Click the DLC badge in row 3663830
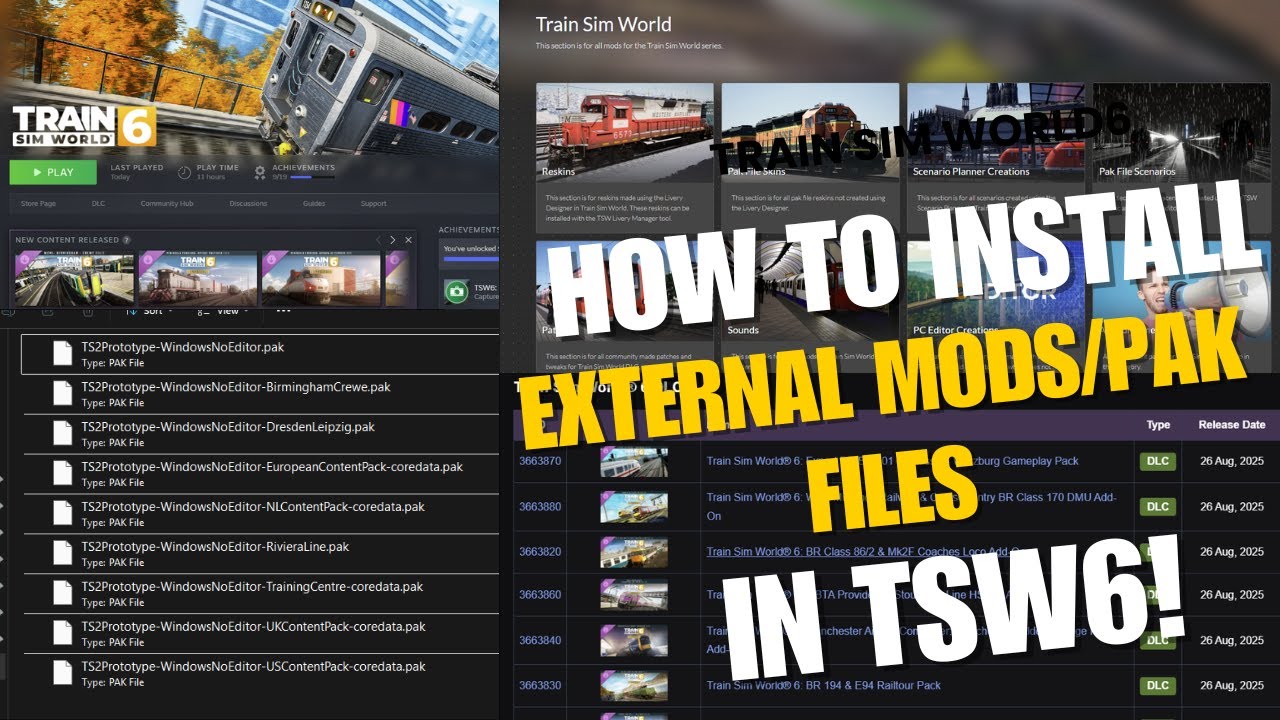The image size is (1280, 720). click(x=1157, y=685)
